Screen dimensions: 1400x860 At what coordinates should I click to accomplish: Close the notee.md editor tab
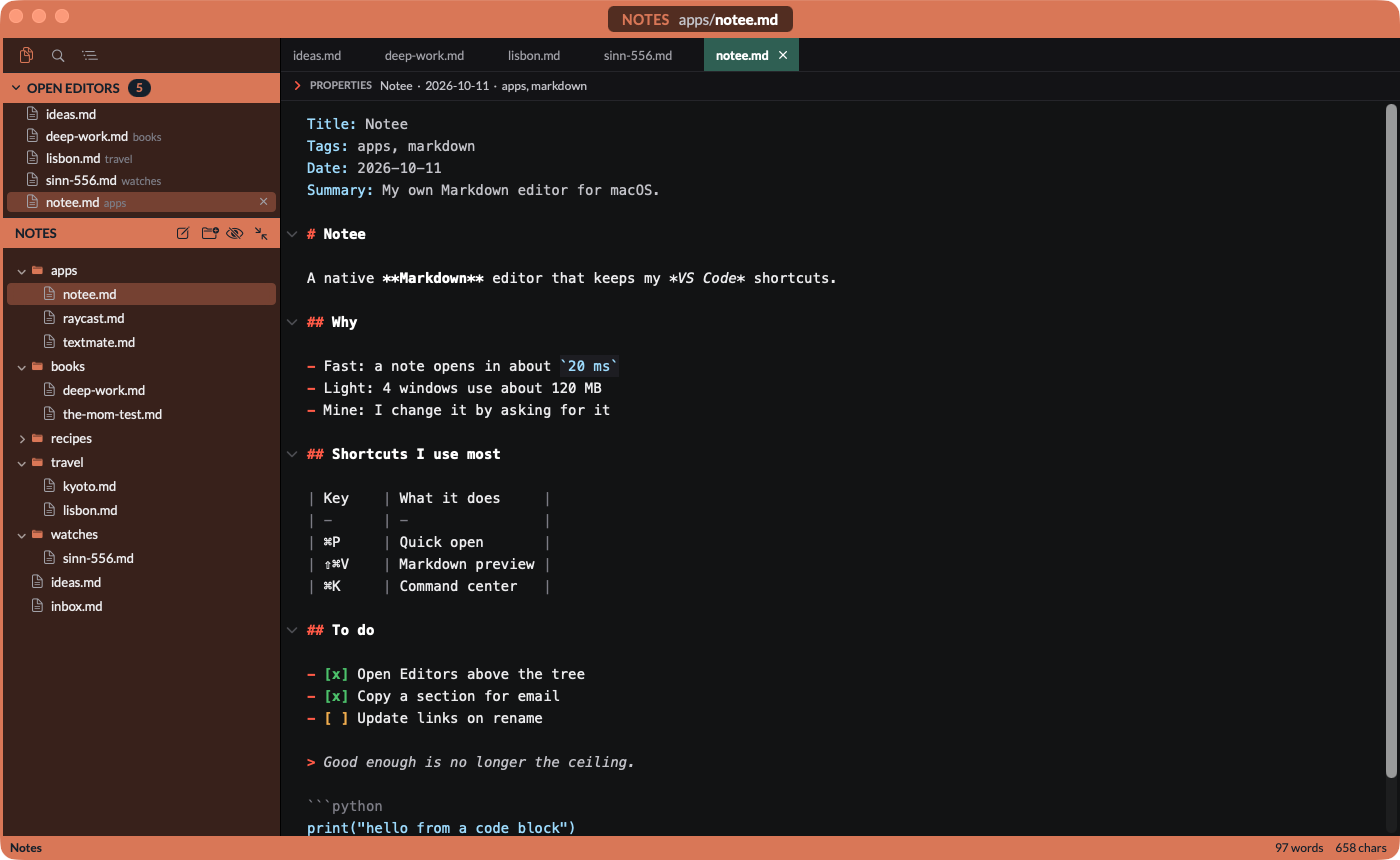click(x=783, y=55)
